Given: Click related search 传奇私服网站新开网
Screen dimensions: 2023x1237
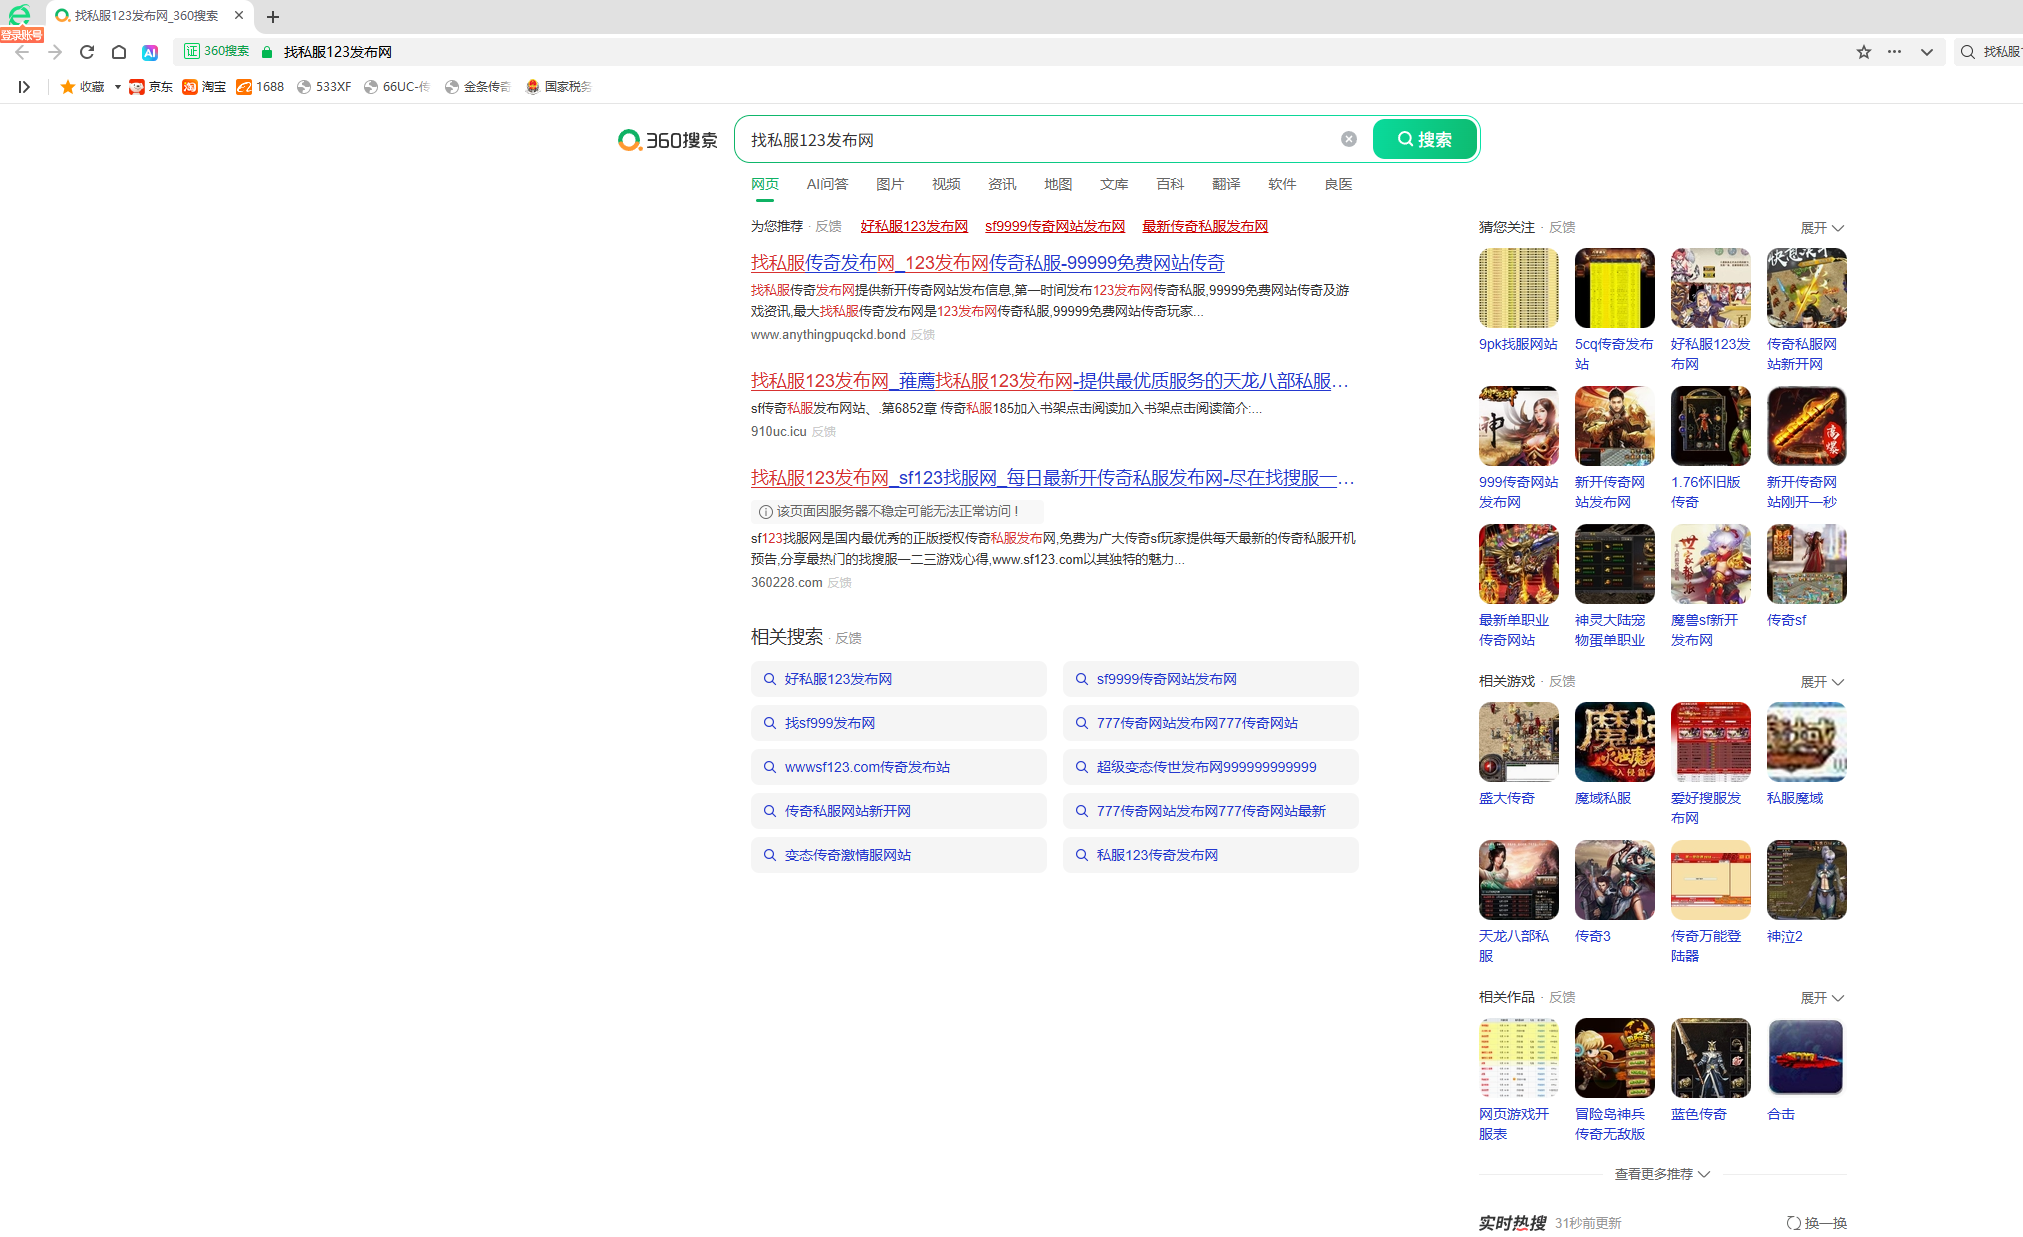Looking at the screenshot, I should click(x=899, y=811).
